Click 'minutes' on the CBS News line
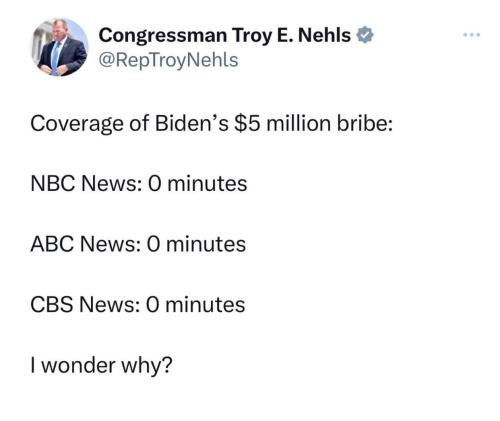The image size is (500, 421). point(205,305)
